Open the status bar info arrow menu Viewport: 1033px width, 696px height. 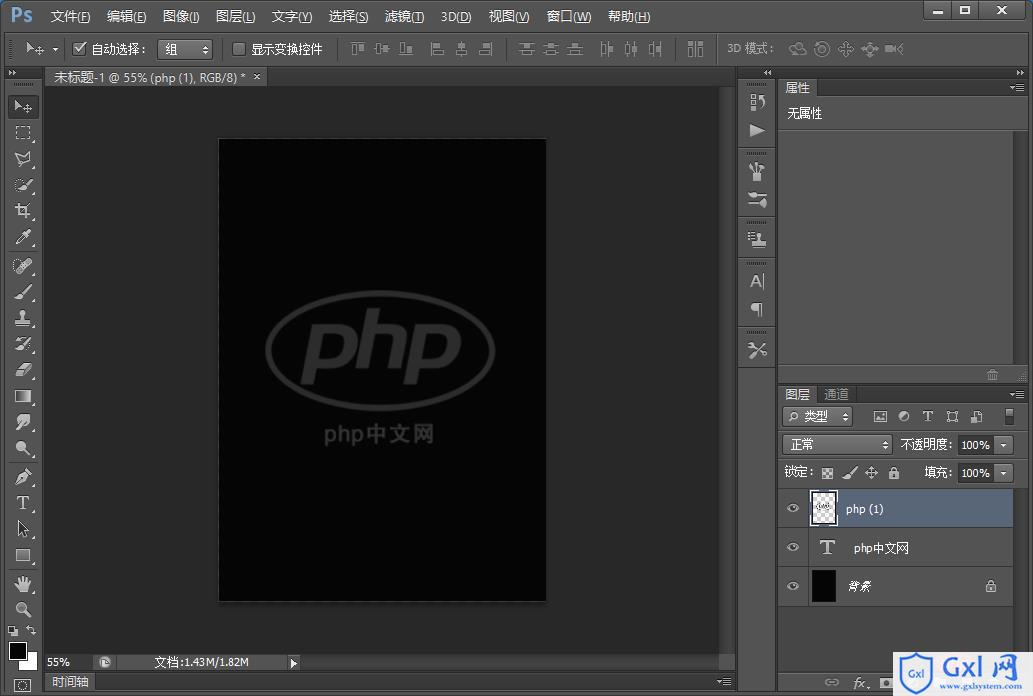294,662
